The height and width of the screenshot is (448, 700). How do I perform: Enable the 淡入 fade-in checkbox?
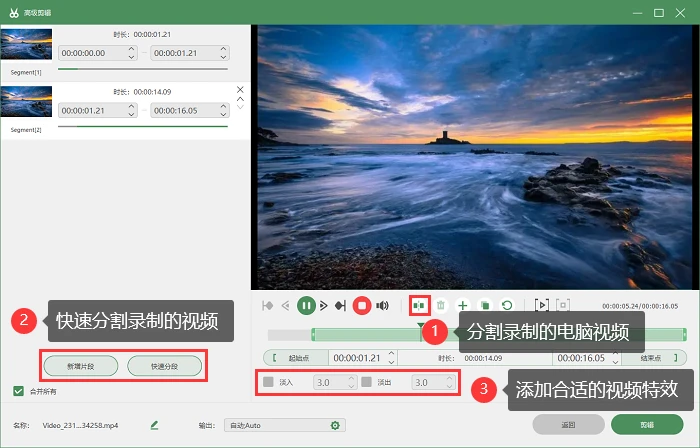coord(268,382)
